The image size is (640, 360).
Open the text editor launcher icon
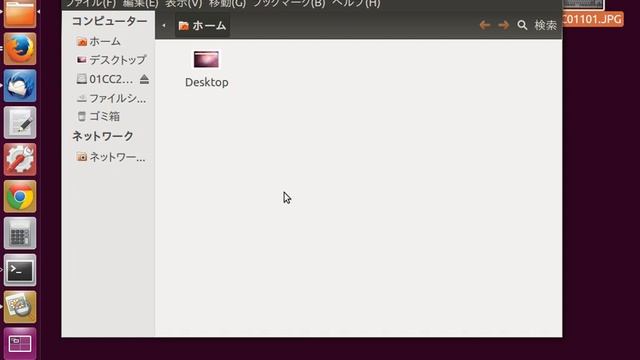[x=20, y=123]
